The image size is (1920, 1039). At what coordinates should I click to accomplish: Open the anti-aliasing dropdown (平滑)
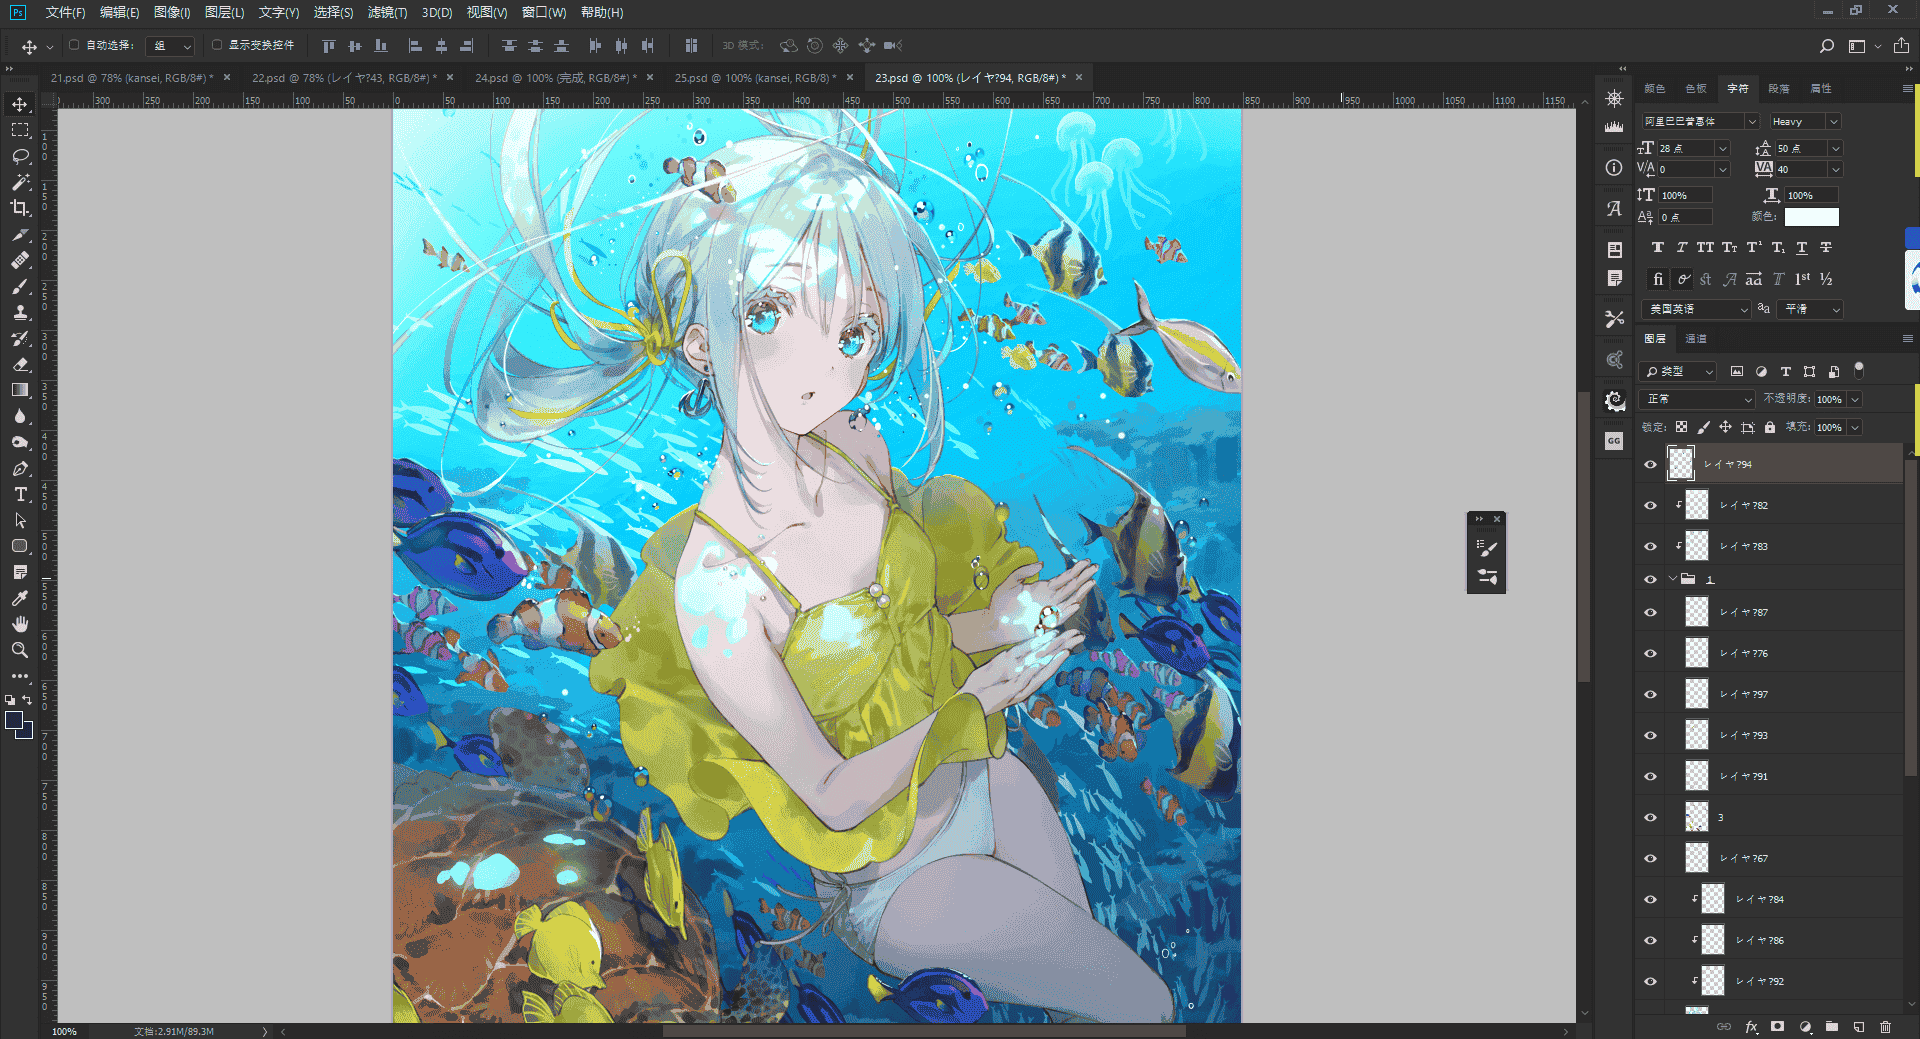pos(1811,309)
